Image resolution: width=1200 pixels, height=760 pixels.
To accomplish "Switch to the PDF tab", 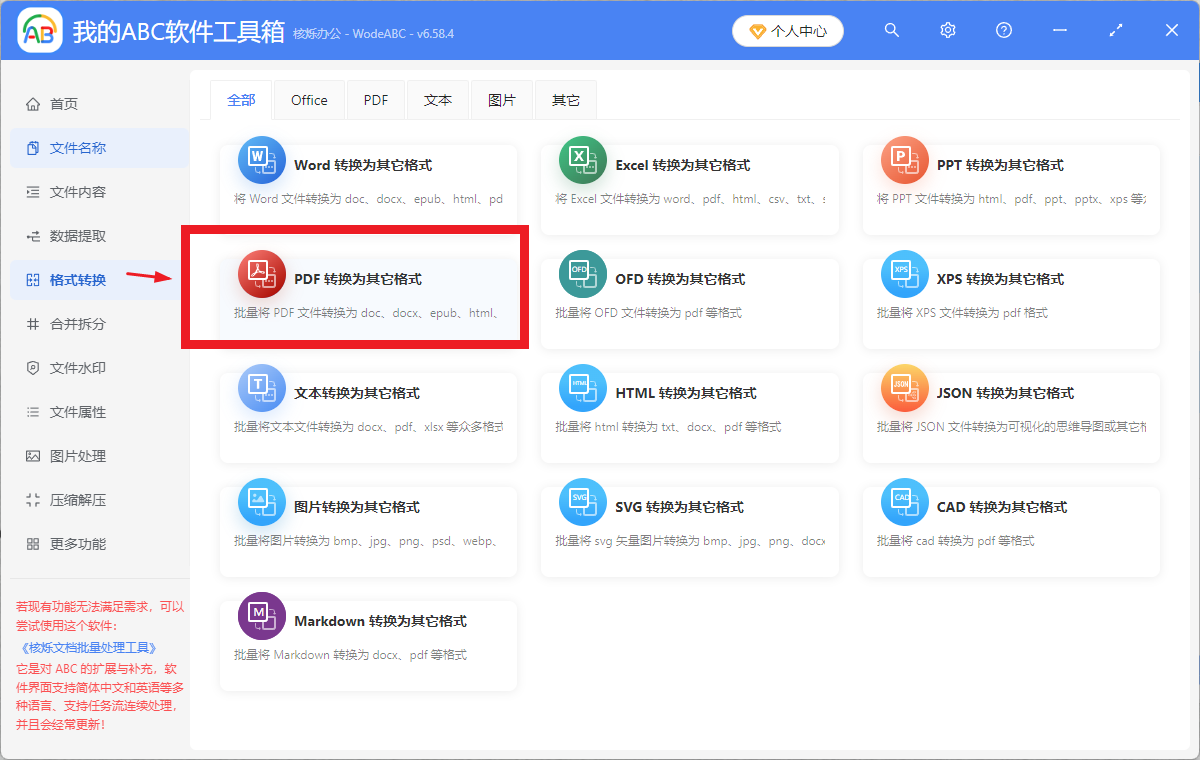I will click(x=375, y=99).
